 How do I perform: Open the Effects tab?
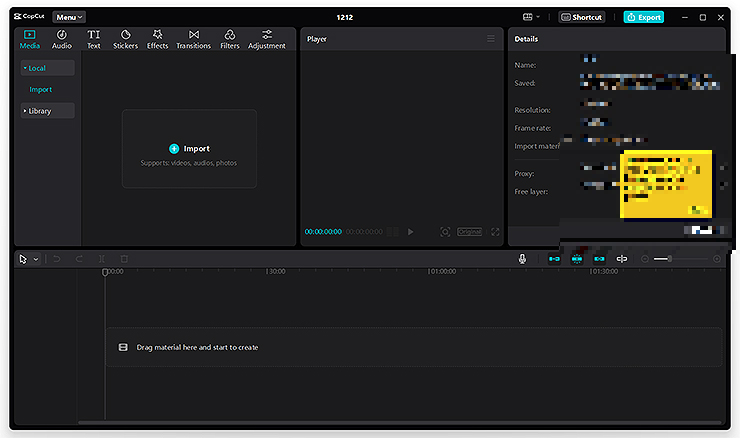(x=157, y=40)
